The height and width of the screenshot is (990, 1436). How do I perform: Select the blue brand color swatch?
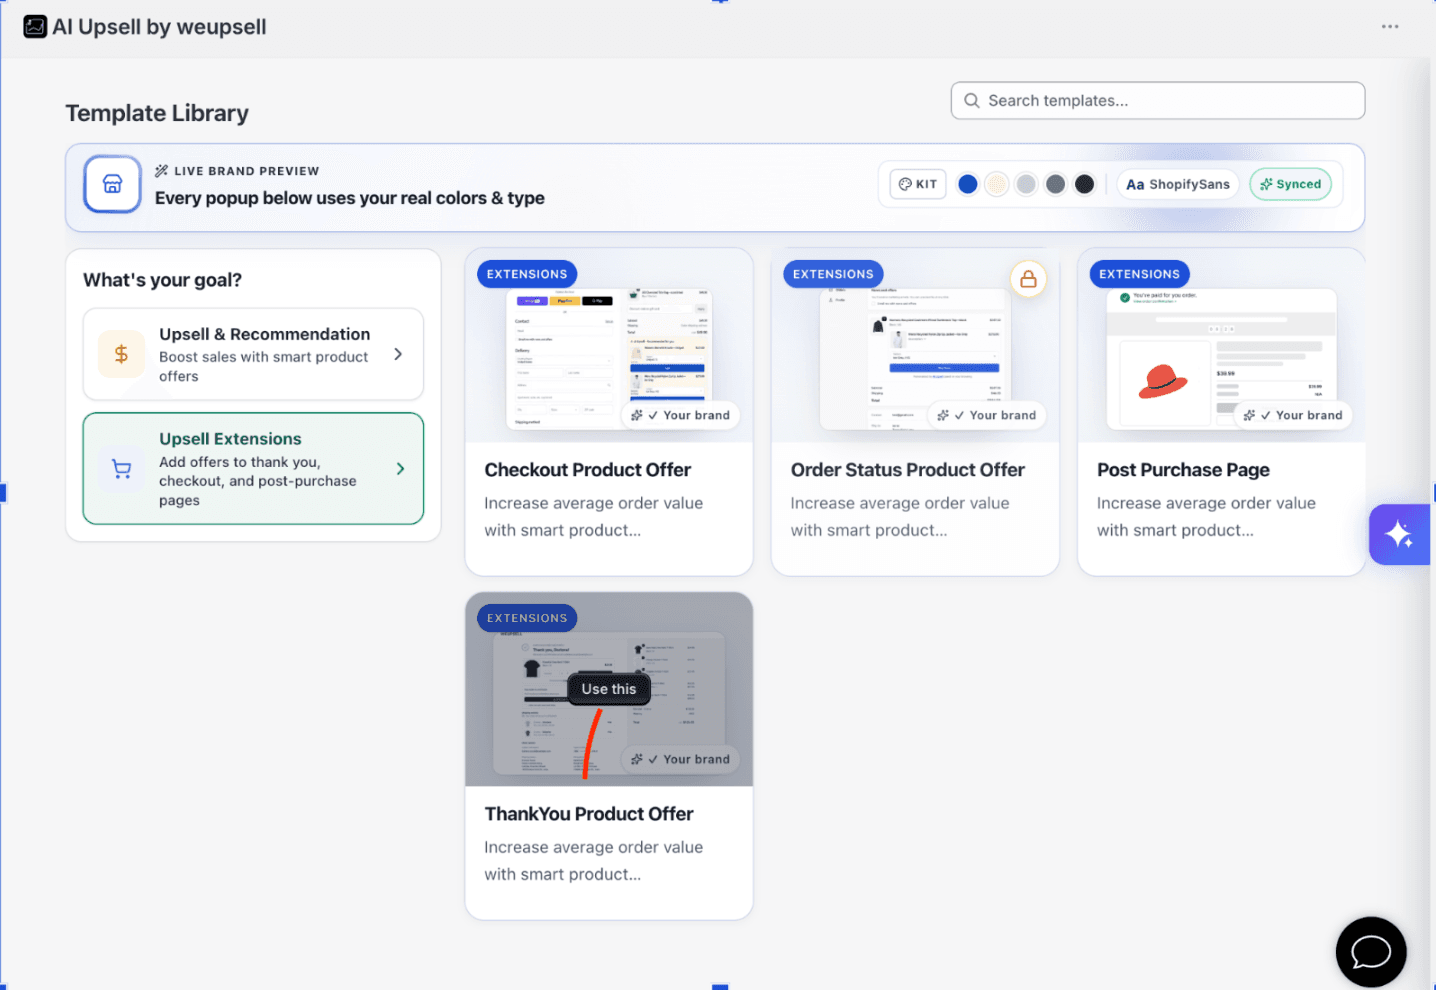[x=967, y=184]
